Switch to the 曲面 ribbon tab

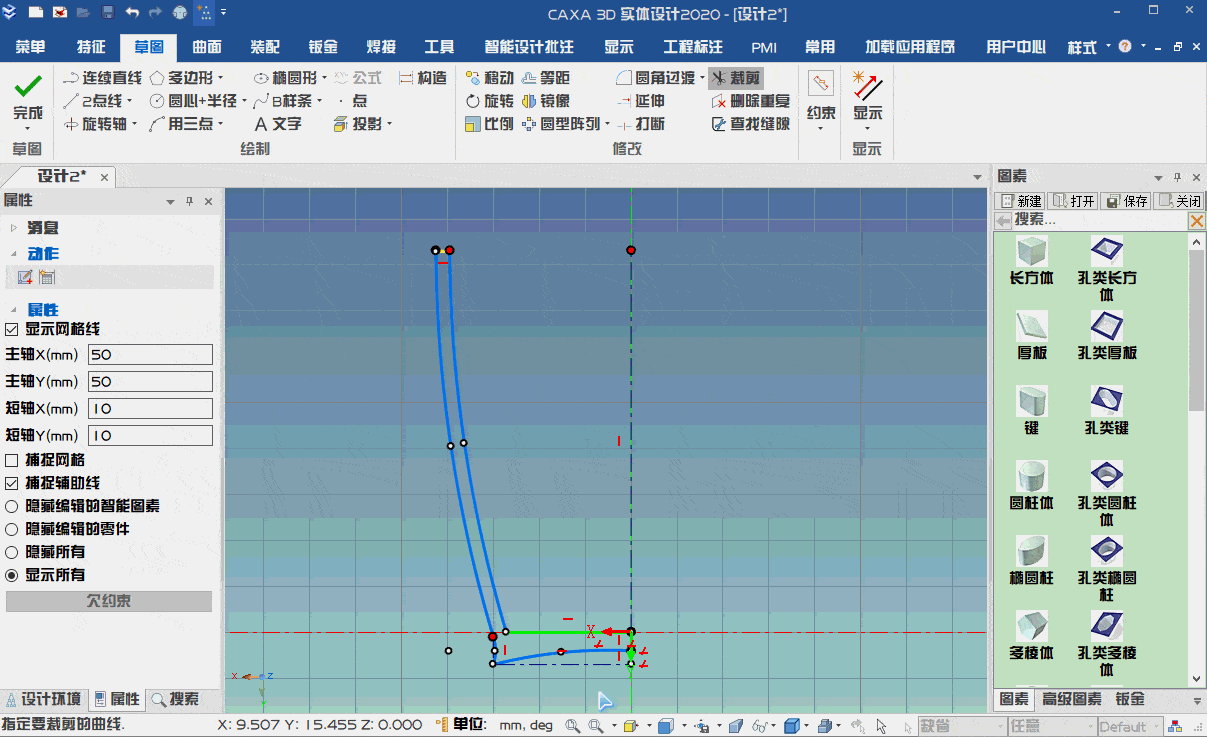(x=208, y=46)
